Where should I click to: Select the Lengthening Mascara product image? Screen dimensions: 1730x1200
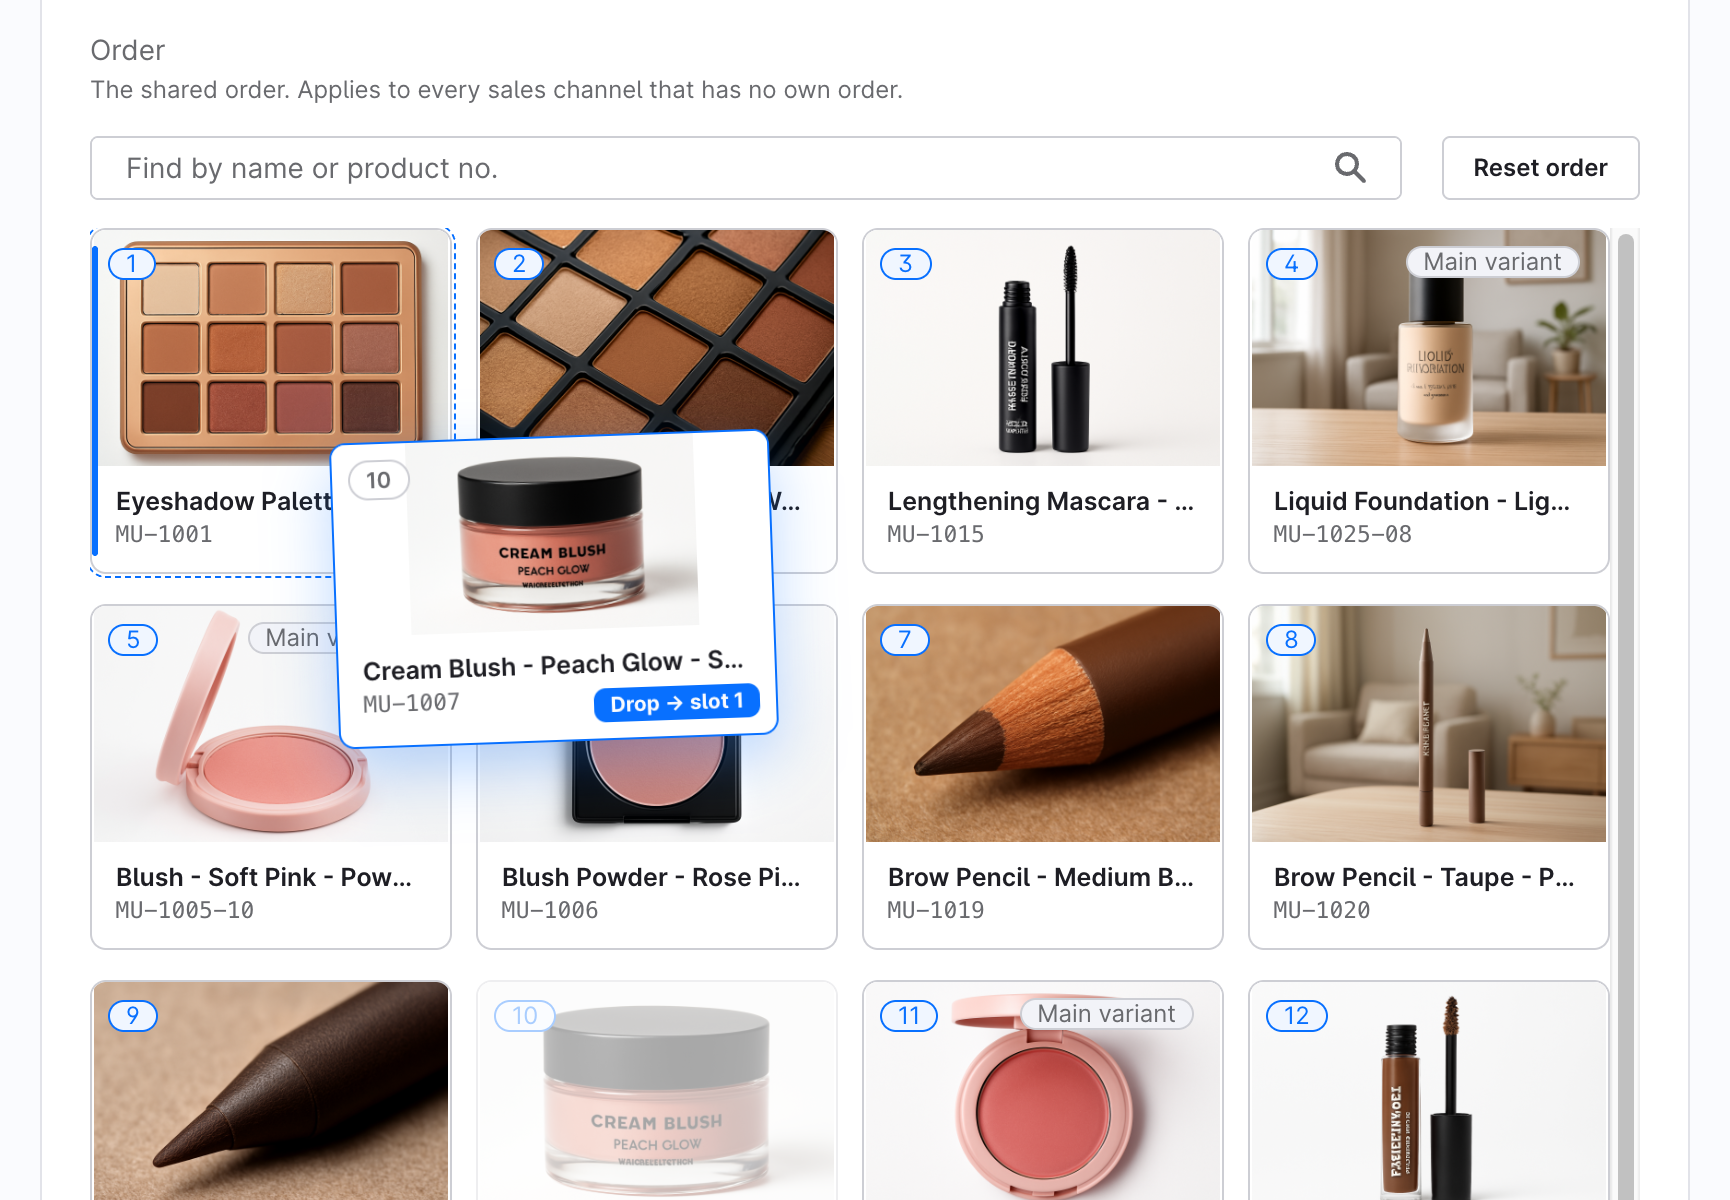(x=1043, y=348)
